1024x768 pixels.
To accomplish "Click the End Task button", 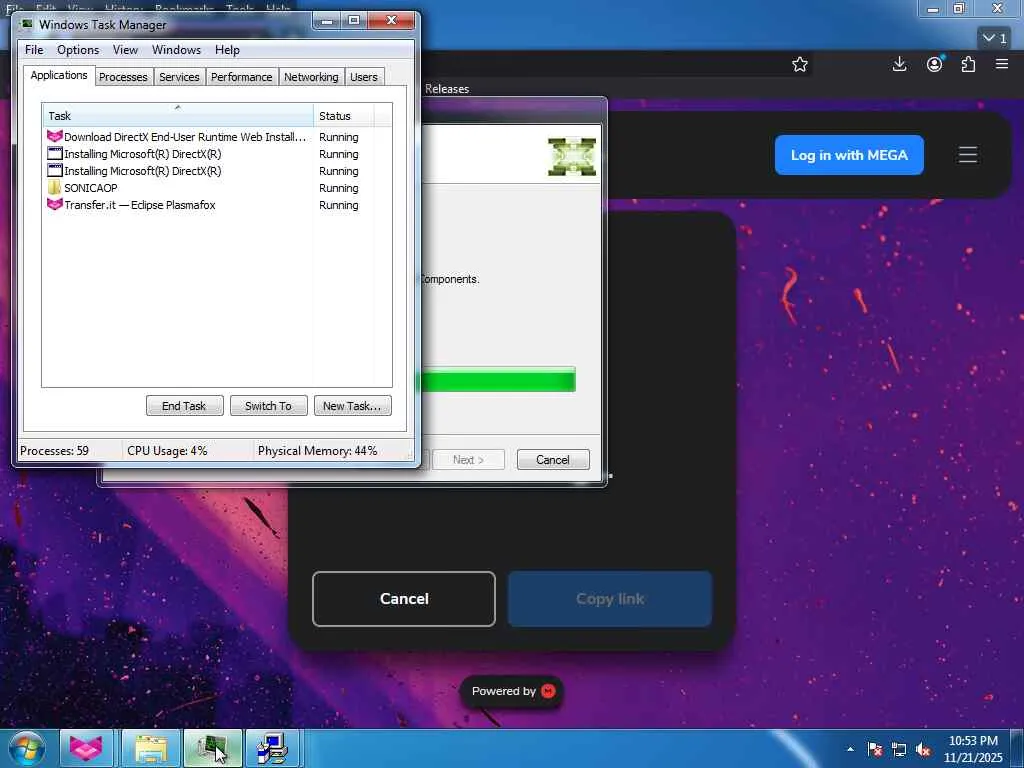I will click(184, 406).
